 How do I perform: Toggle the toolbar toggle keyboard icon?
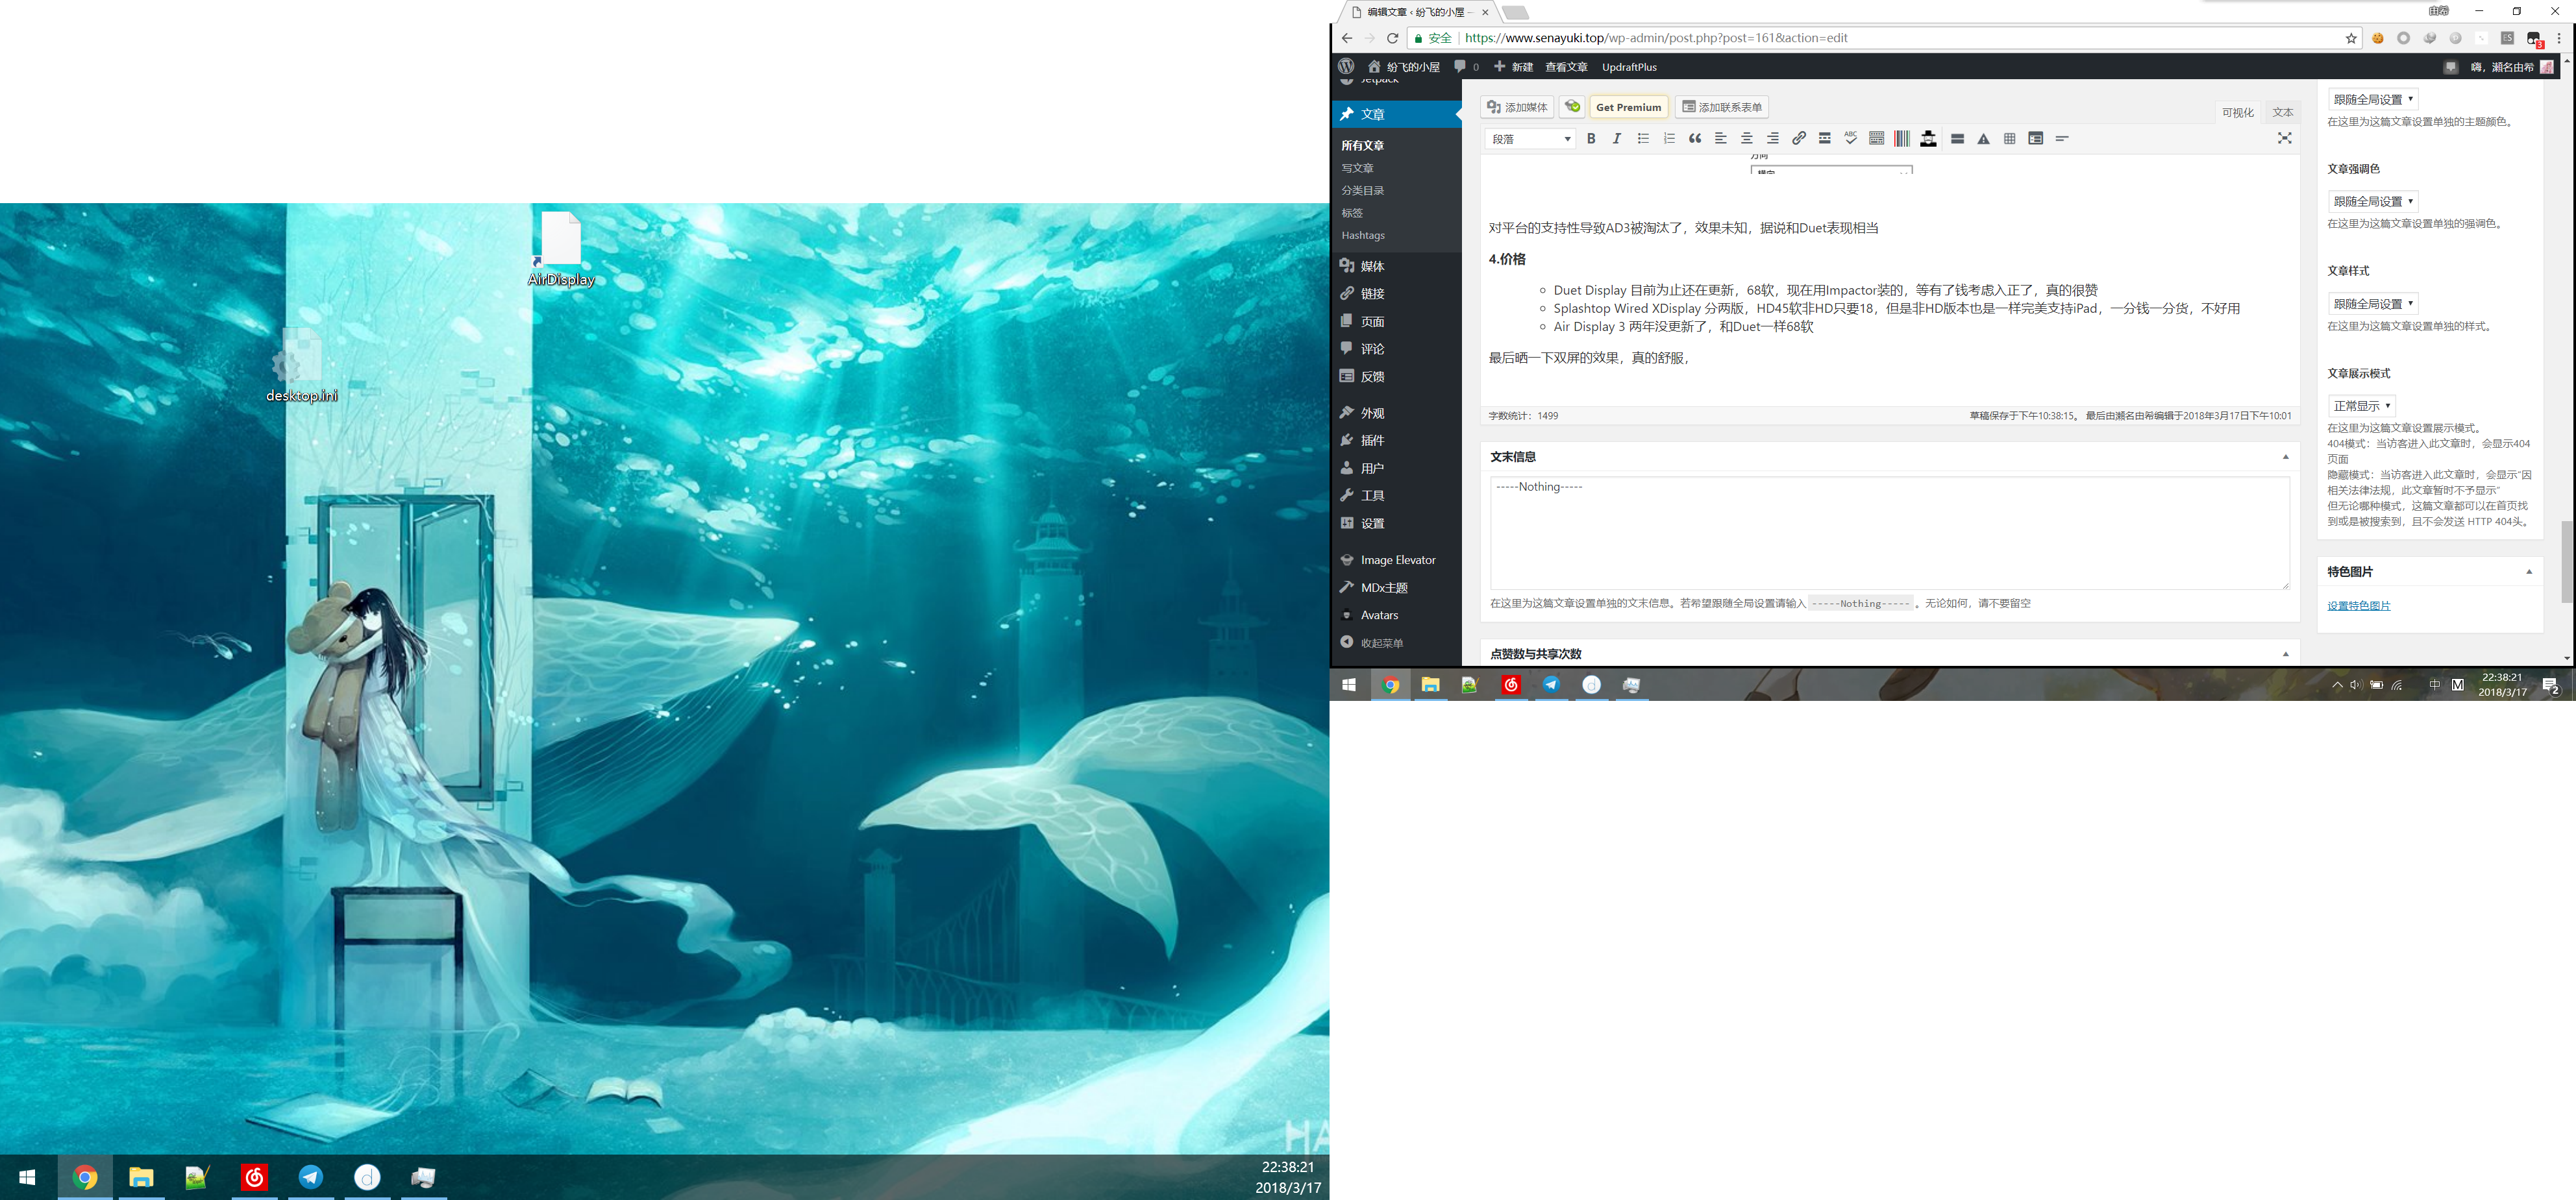coord(1877,139)
